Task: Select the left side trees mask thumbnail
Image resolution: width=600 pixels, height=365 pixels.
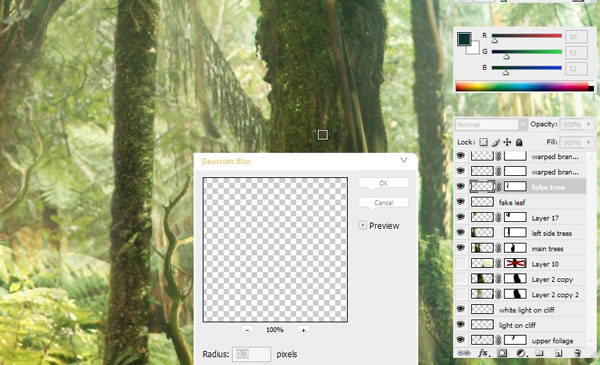Action: 515,233
